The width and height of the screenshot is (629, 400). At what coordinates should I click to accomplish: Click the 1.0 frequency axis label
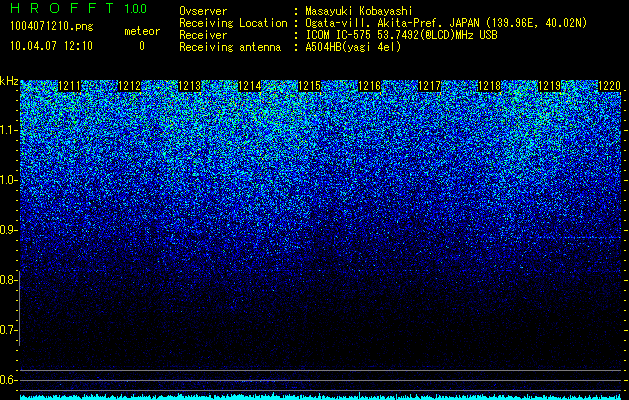coord(9,180)
